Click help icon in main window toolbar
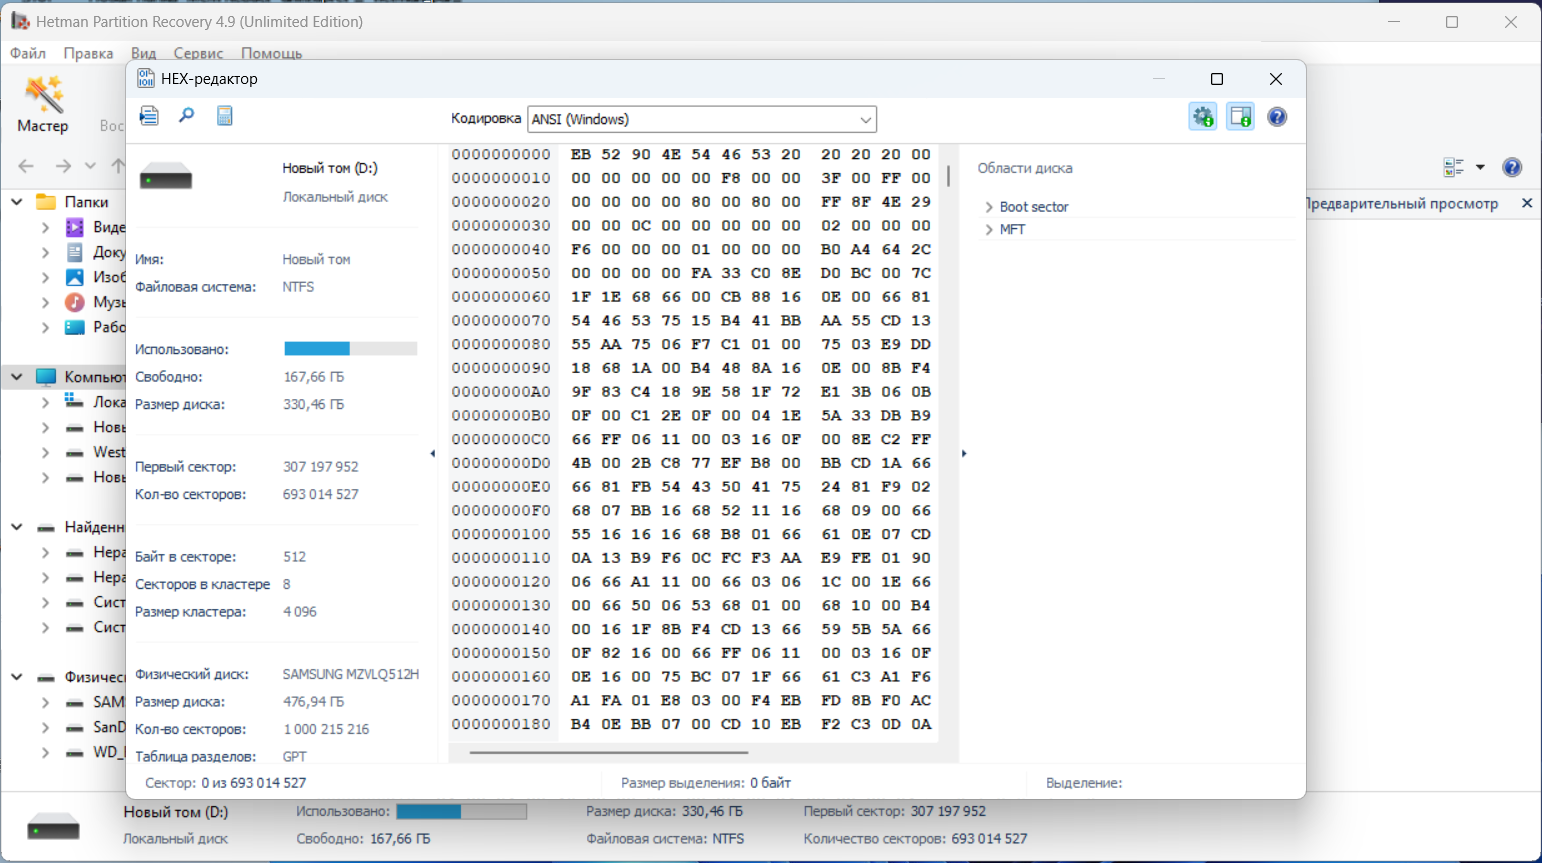Viewport: 1542px width, 863px height. pos(1512,167)
